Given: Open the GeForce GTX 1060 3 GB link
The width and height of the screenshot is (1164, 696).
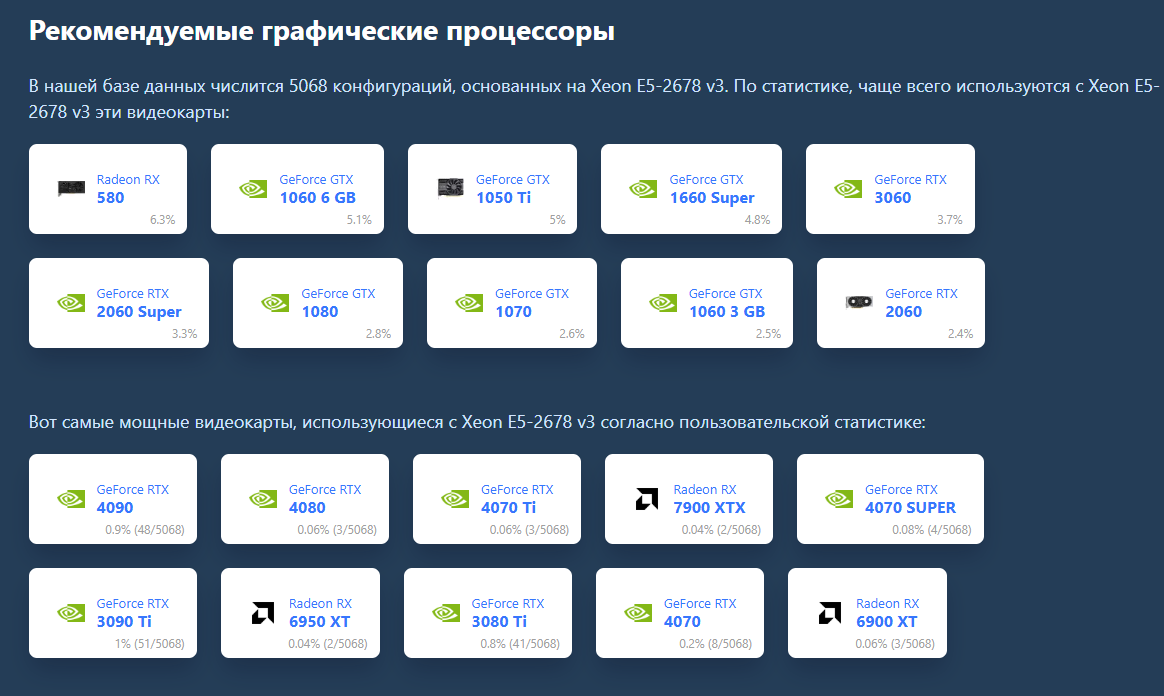Looking at the screenshot, I should pos(727,303).
